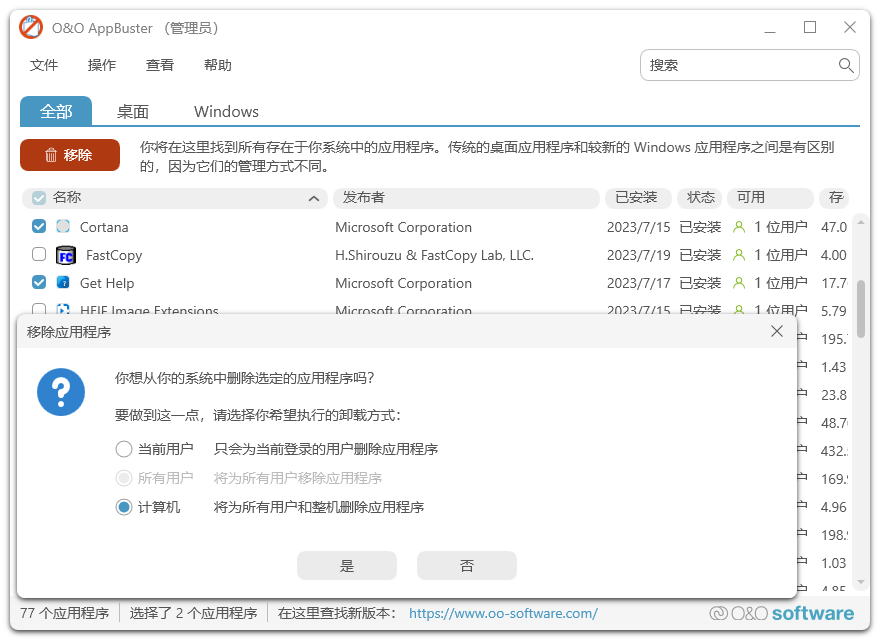Click the search magnifier icon
Image resolution: width=880 pixels, height=640 pixels.
pos(846,65)
